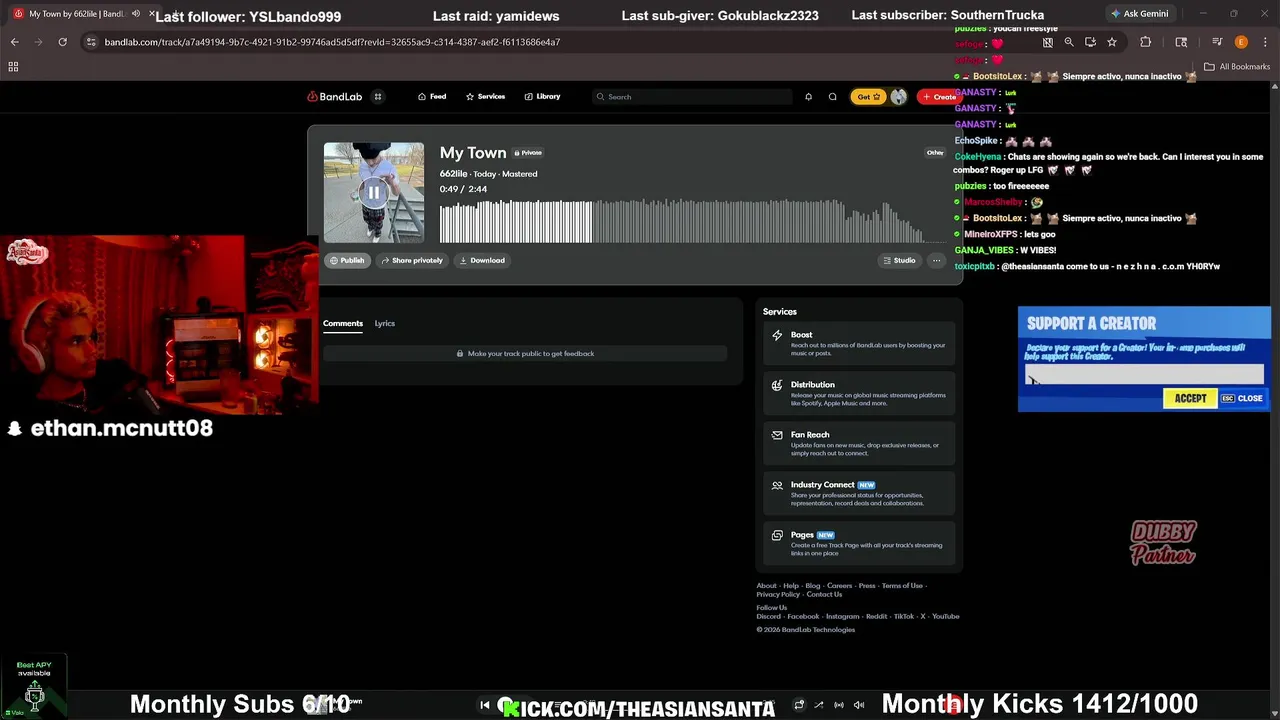Open the Services menu item
Image resolution: width=1280 pixels, height=720 pixels.
pos(485,97)
